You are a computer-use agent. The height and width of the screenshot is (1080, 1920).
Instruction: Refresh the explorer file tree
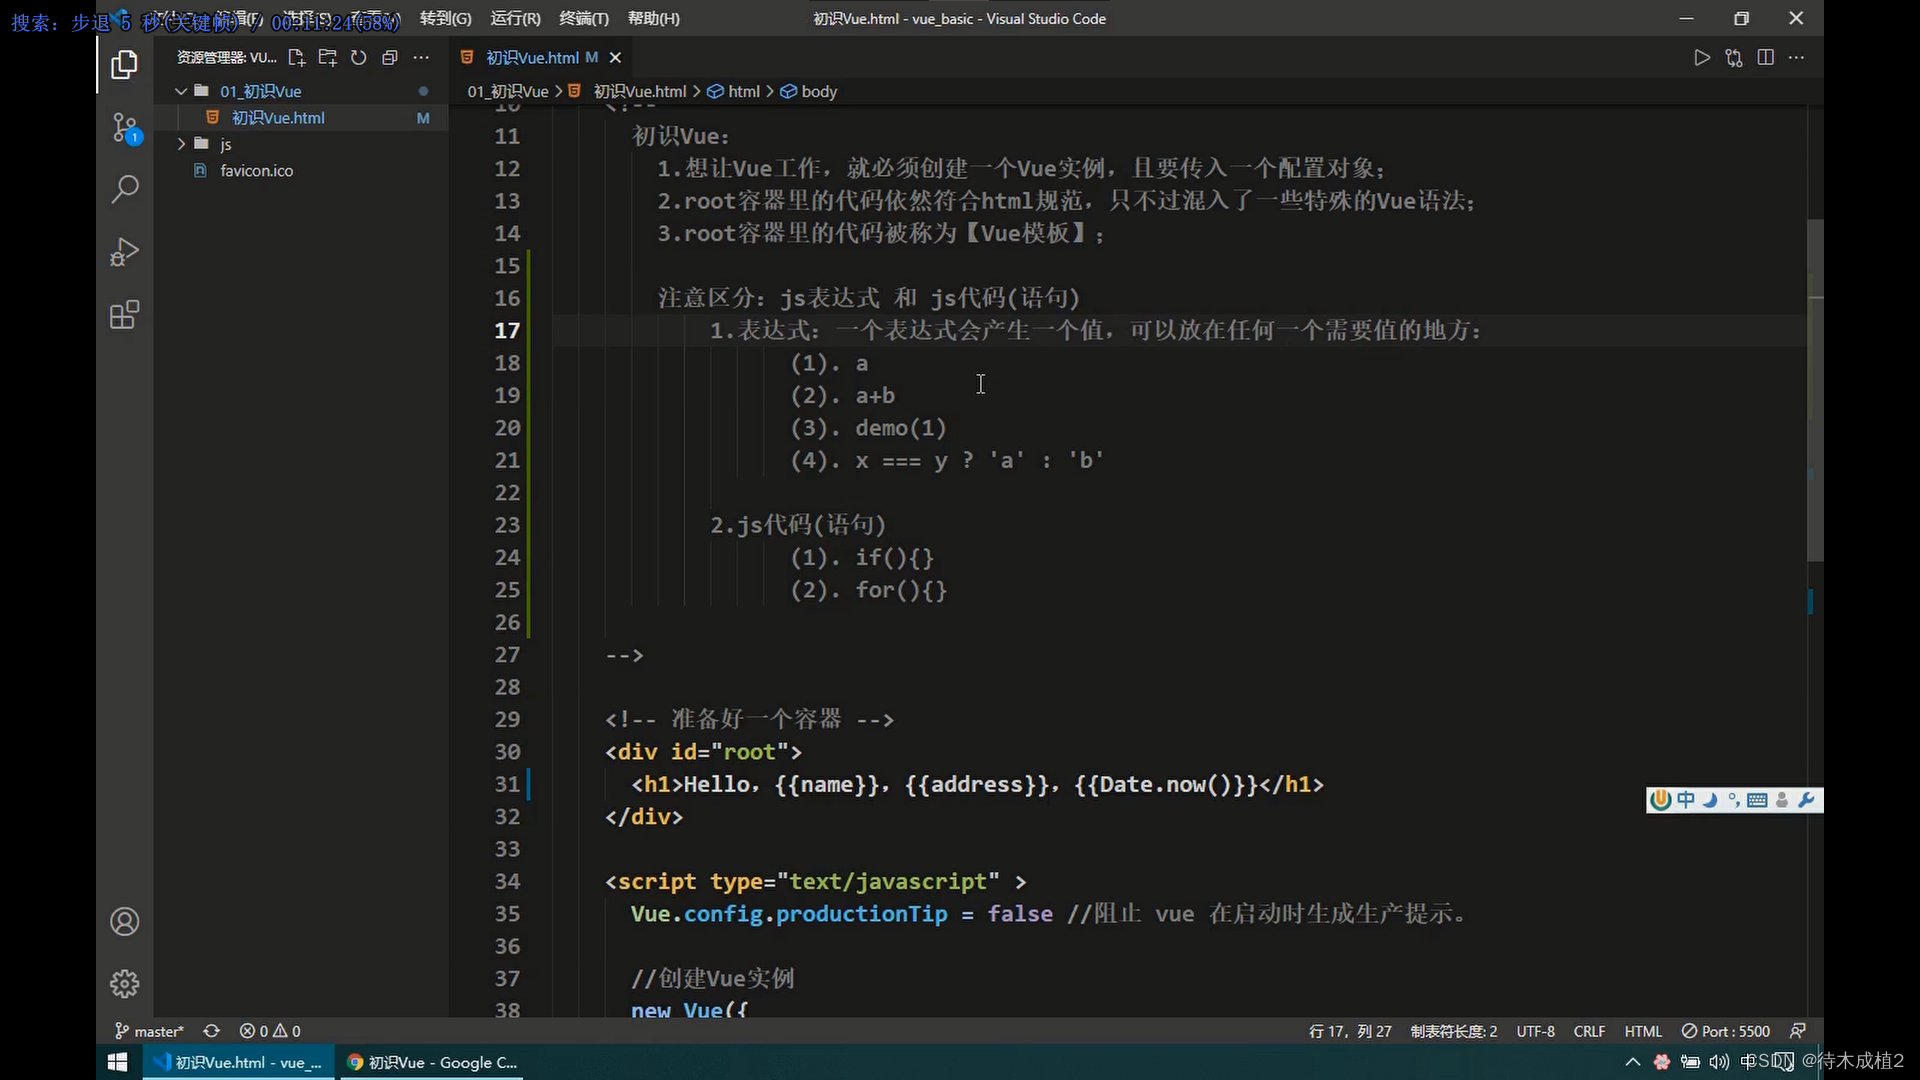[358, 58]
